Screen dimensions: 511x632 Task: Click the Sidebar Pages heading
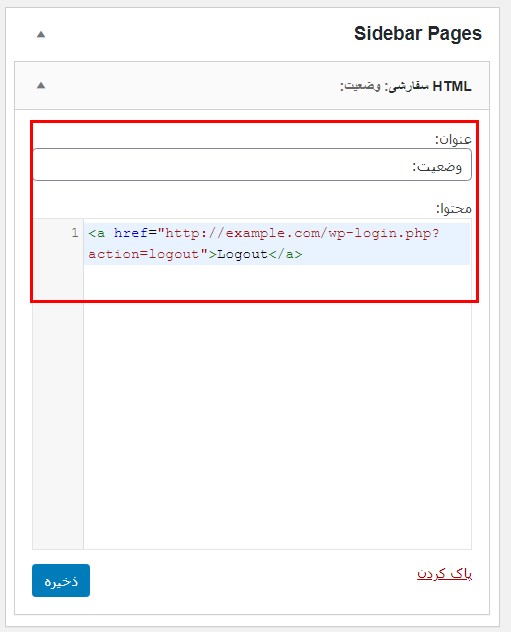tap(418, 33)
